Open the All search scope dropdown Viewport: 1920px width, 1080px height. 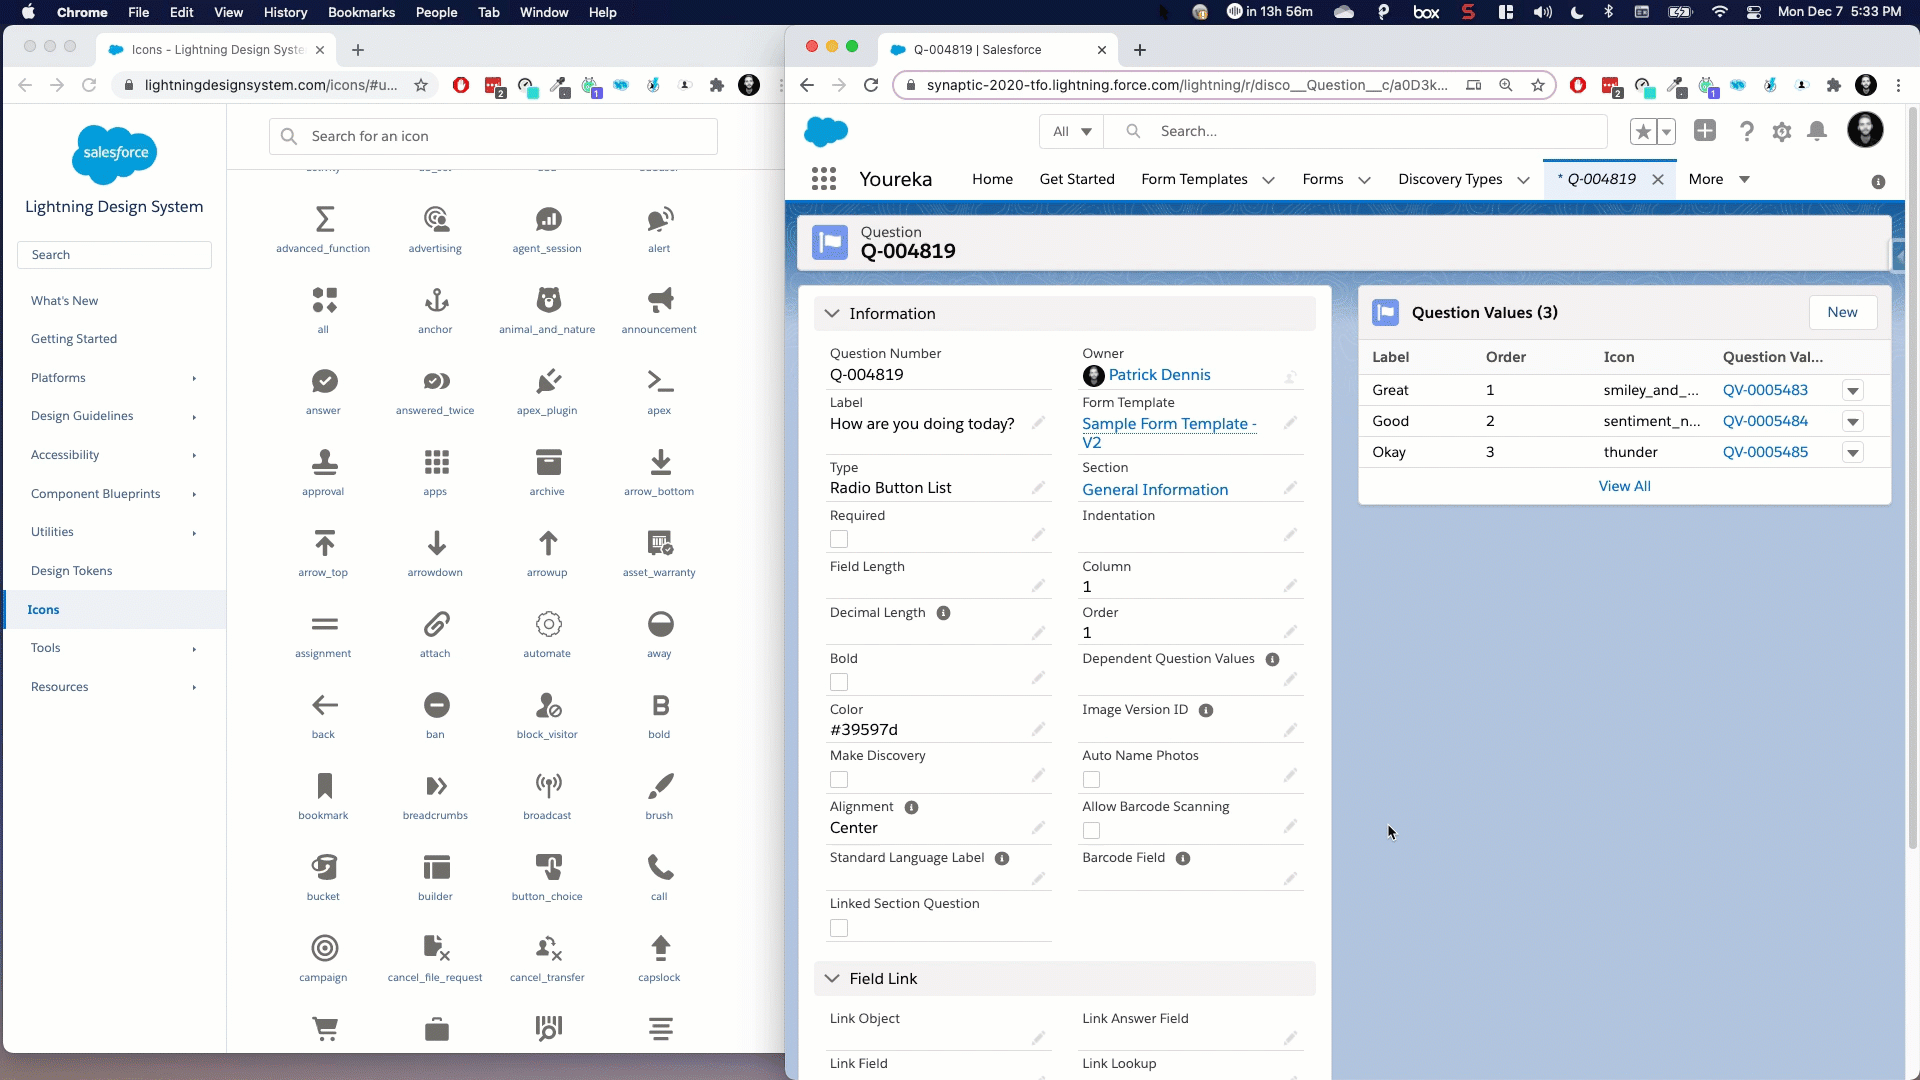pos(1072,131)
